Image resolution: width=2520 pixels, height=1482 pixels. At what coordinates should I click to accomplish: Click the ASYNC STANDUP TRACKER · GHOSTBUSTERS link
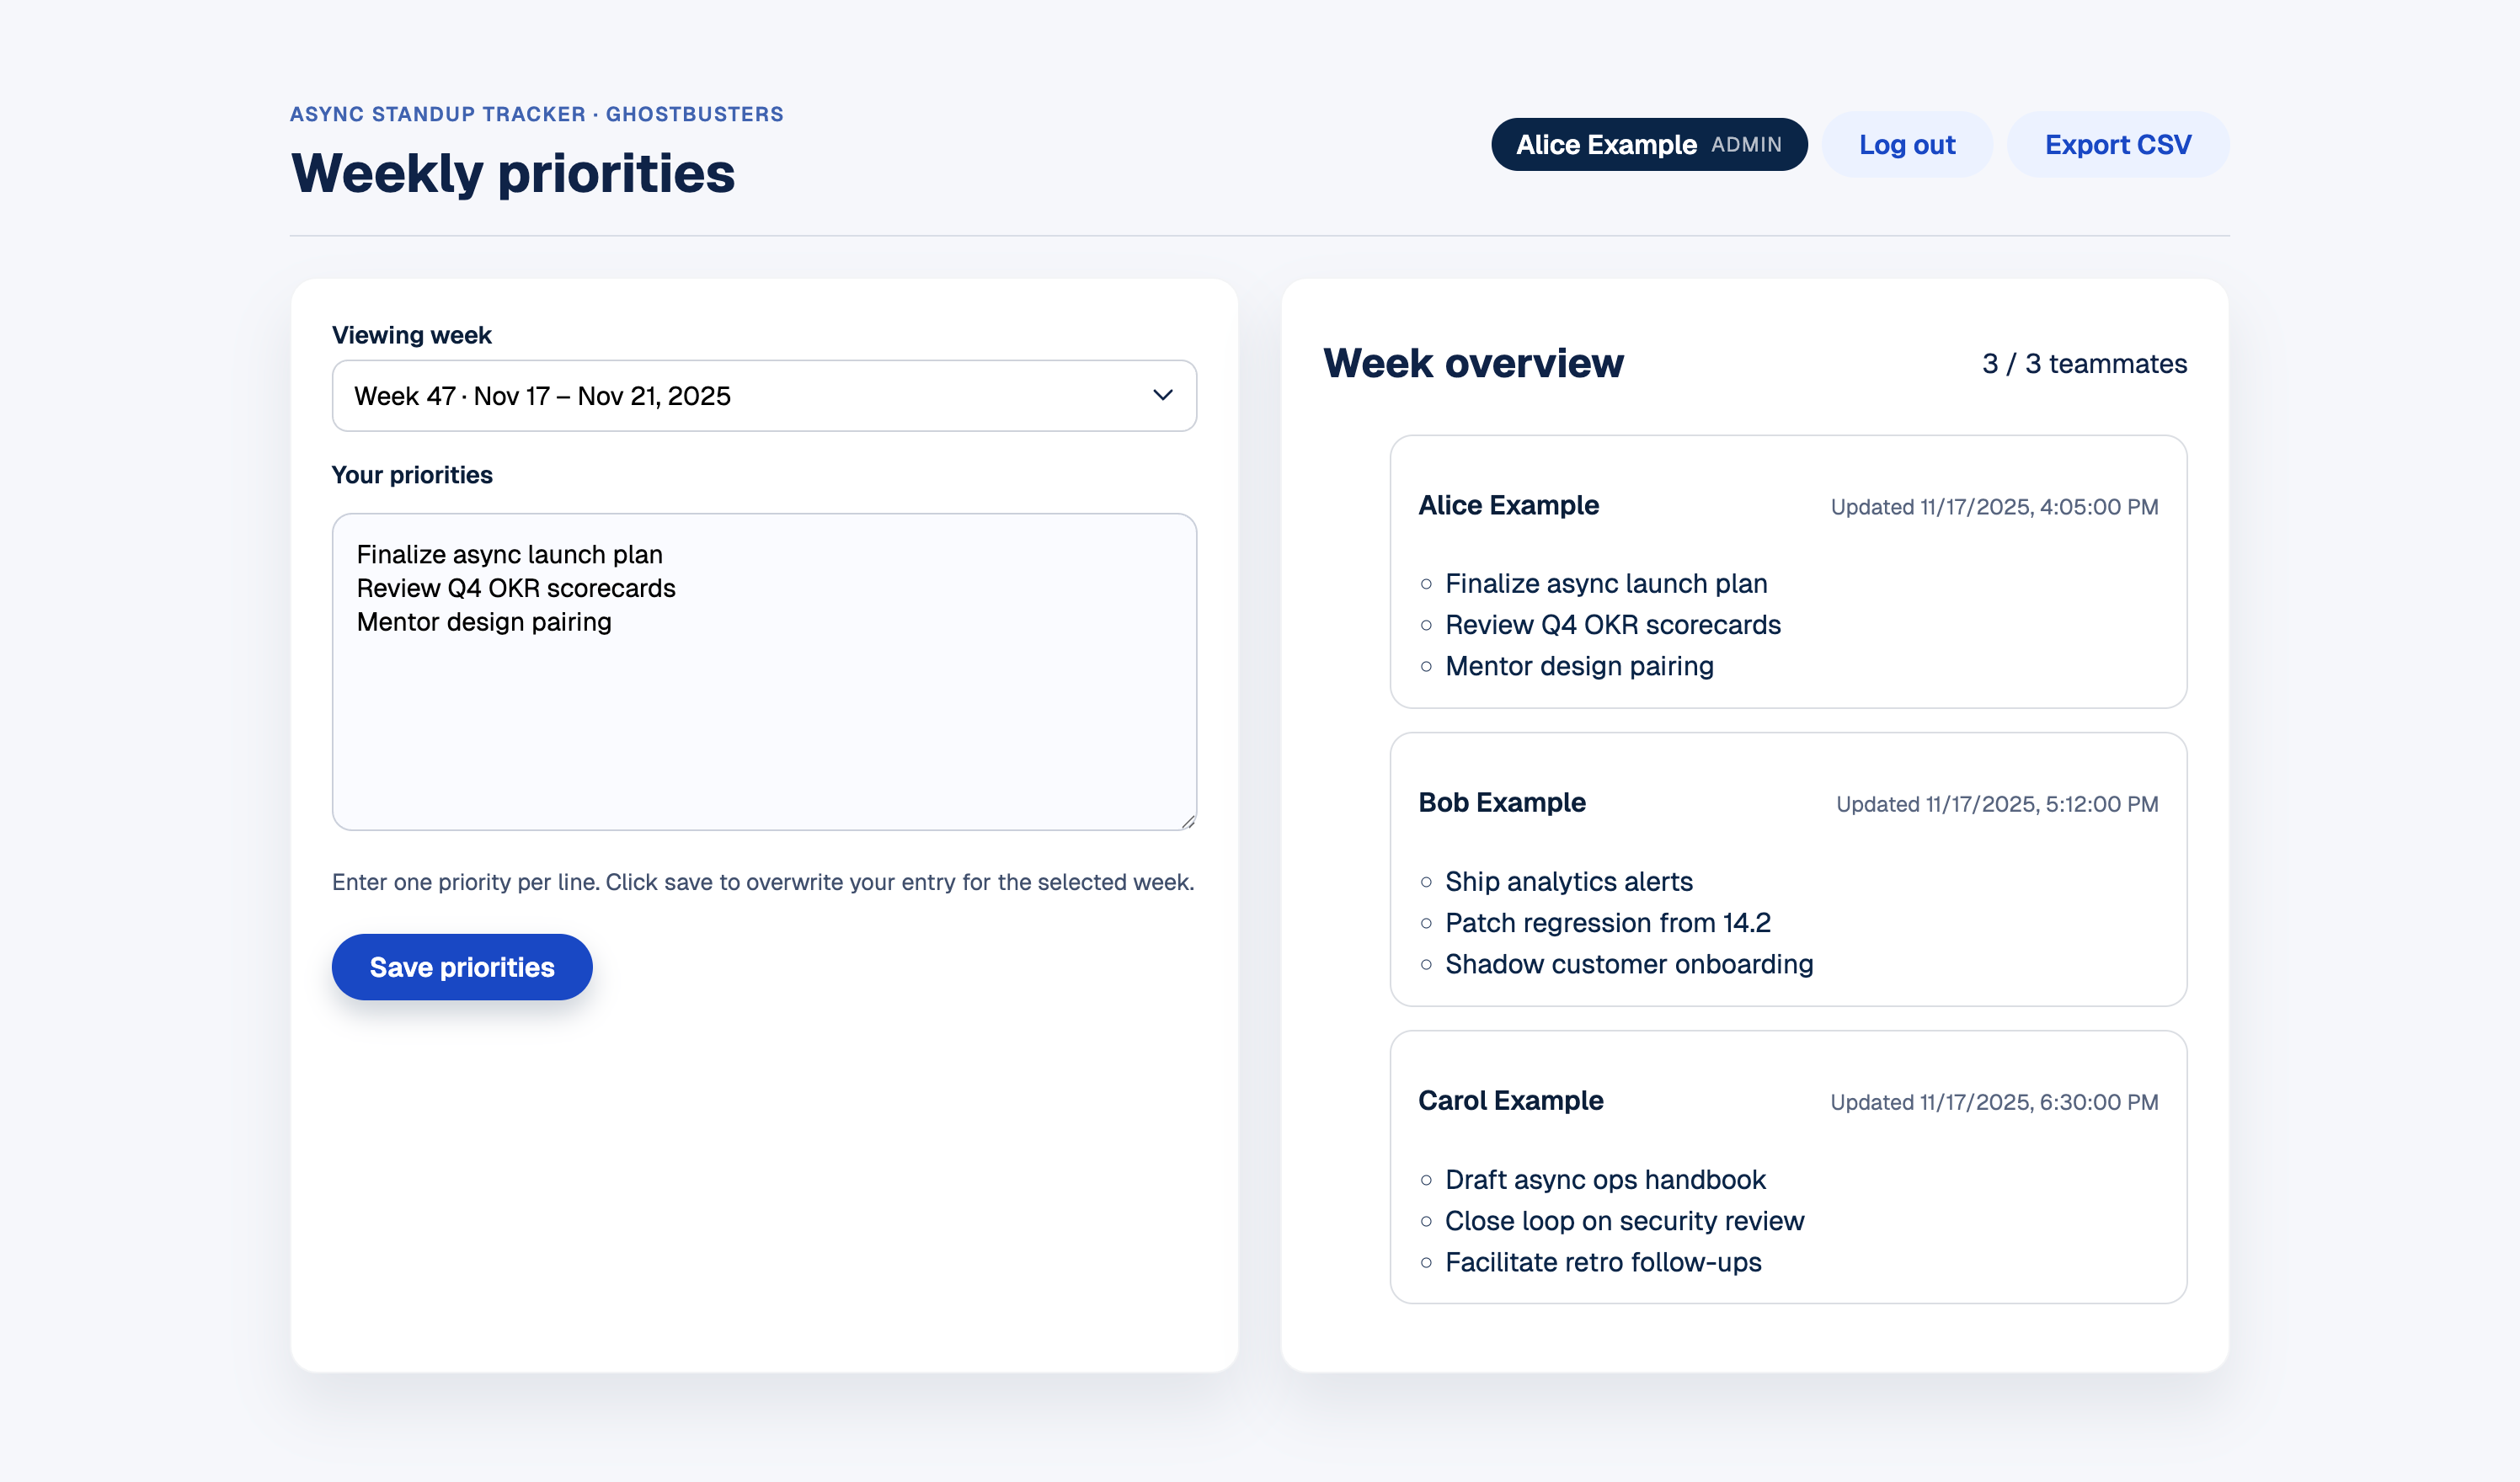click(536, 113)
